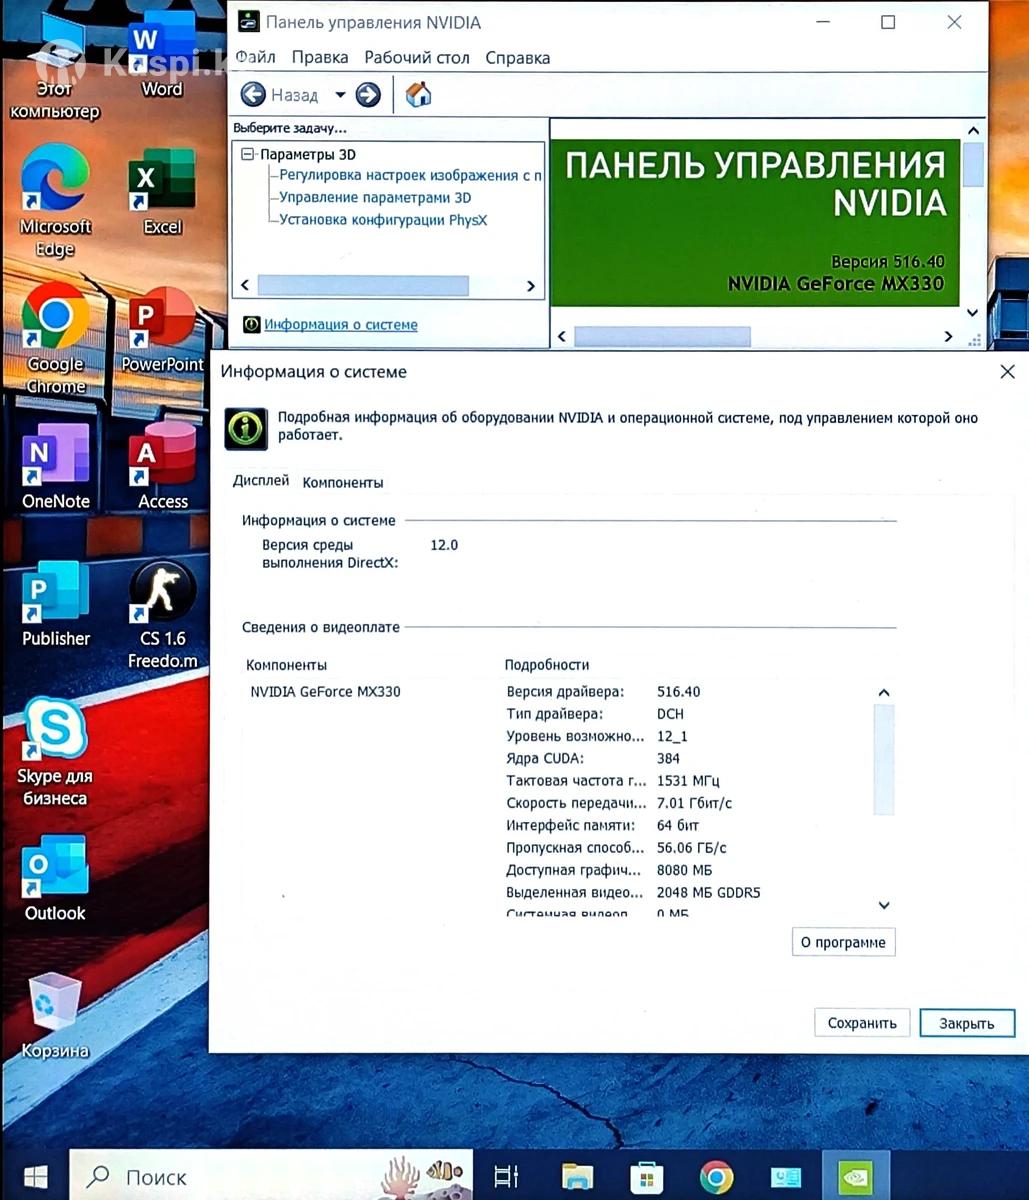Open the blue app icon left of NVIDIA on taskbar
Image resolution: width=1029 pixels, height=1200 pixels.
(x=785, y=1177)
